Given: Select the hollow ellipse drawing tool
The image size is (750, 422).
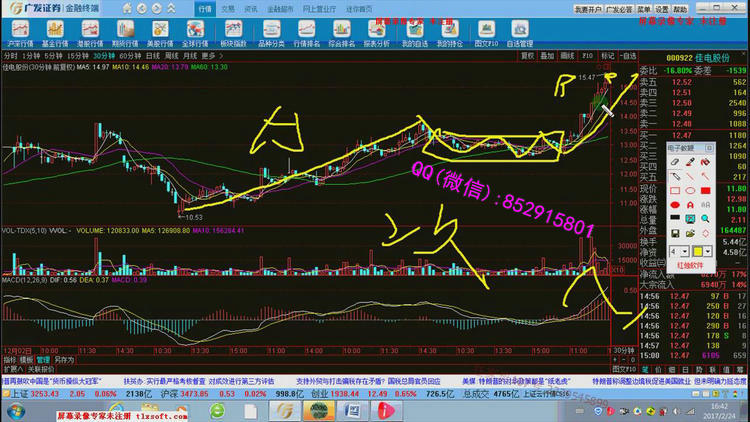Looking at the screenshot, I should coord(692,190).
